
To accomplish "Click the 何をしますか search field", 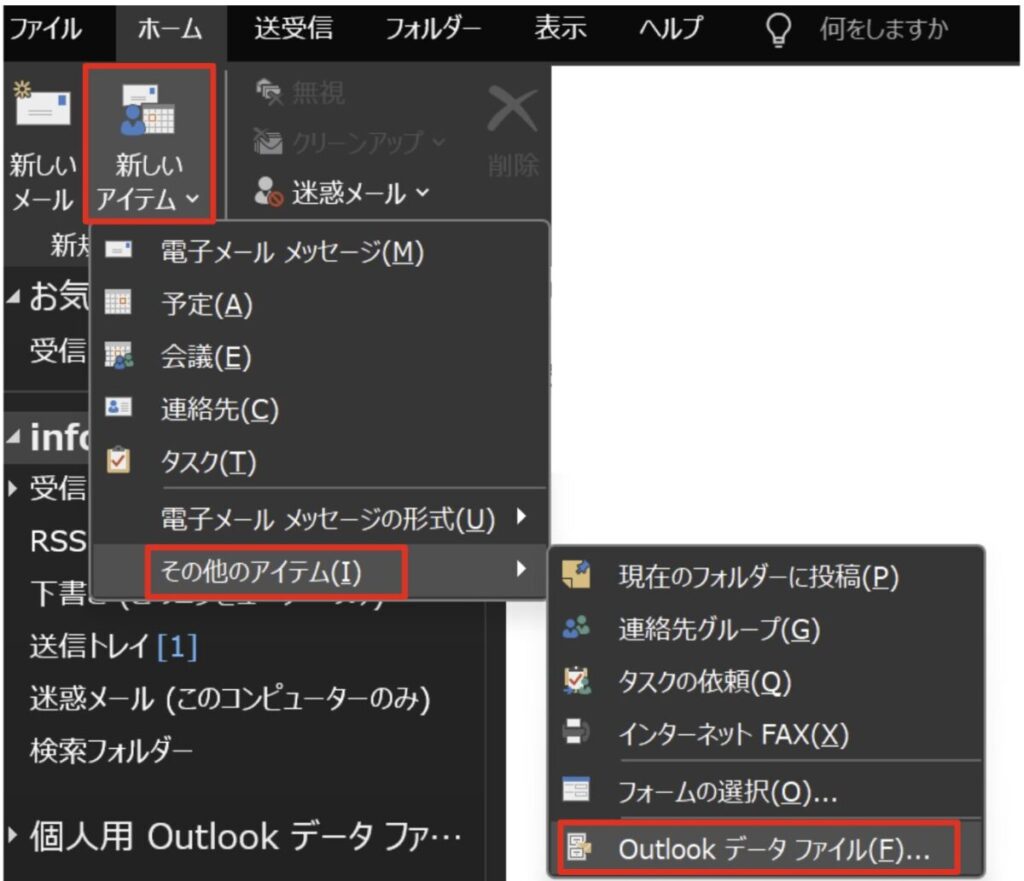I will pyautogui.click(x=882, y=29).
